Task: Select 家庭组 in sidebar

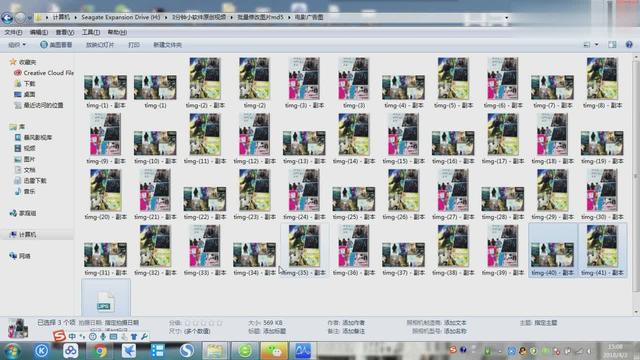Action: coord(23,213)
